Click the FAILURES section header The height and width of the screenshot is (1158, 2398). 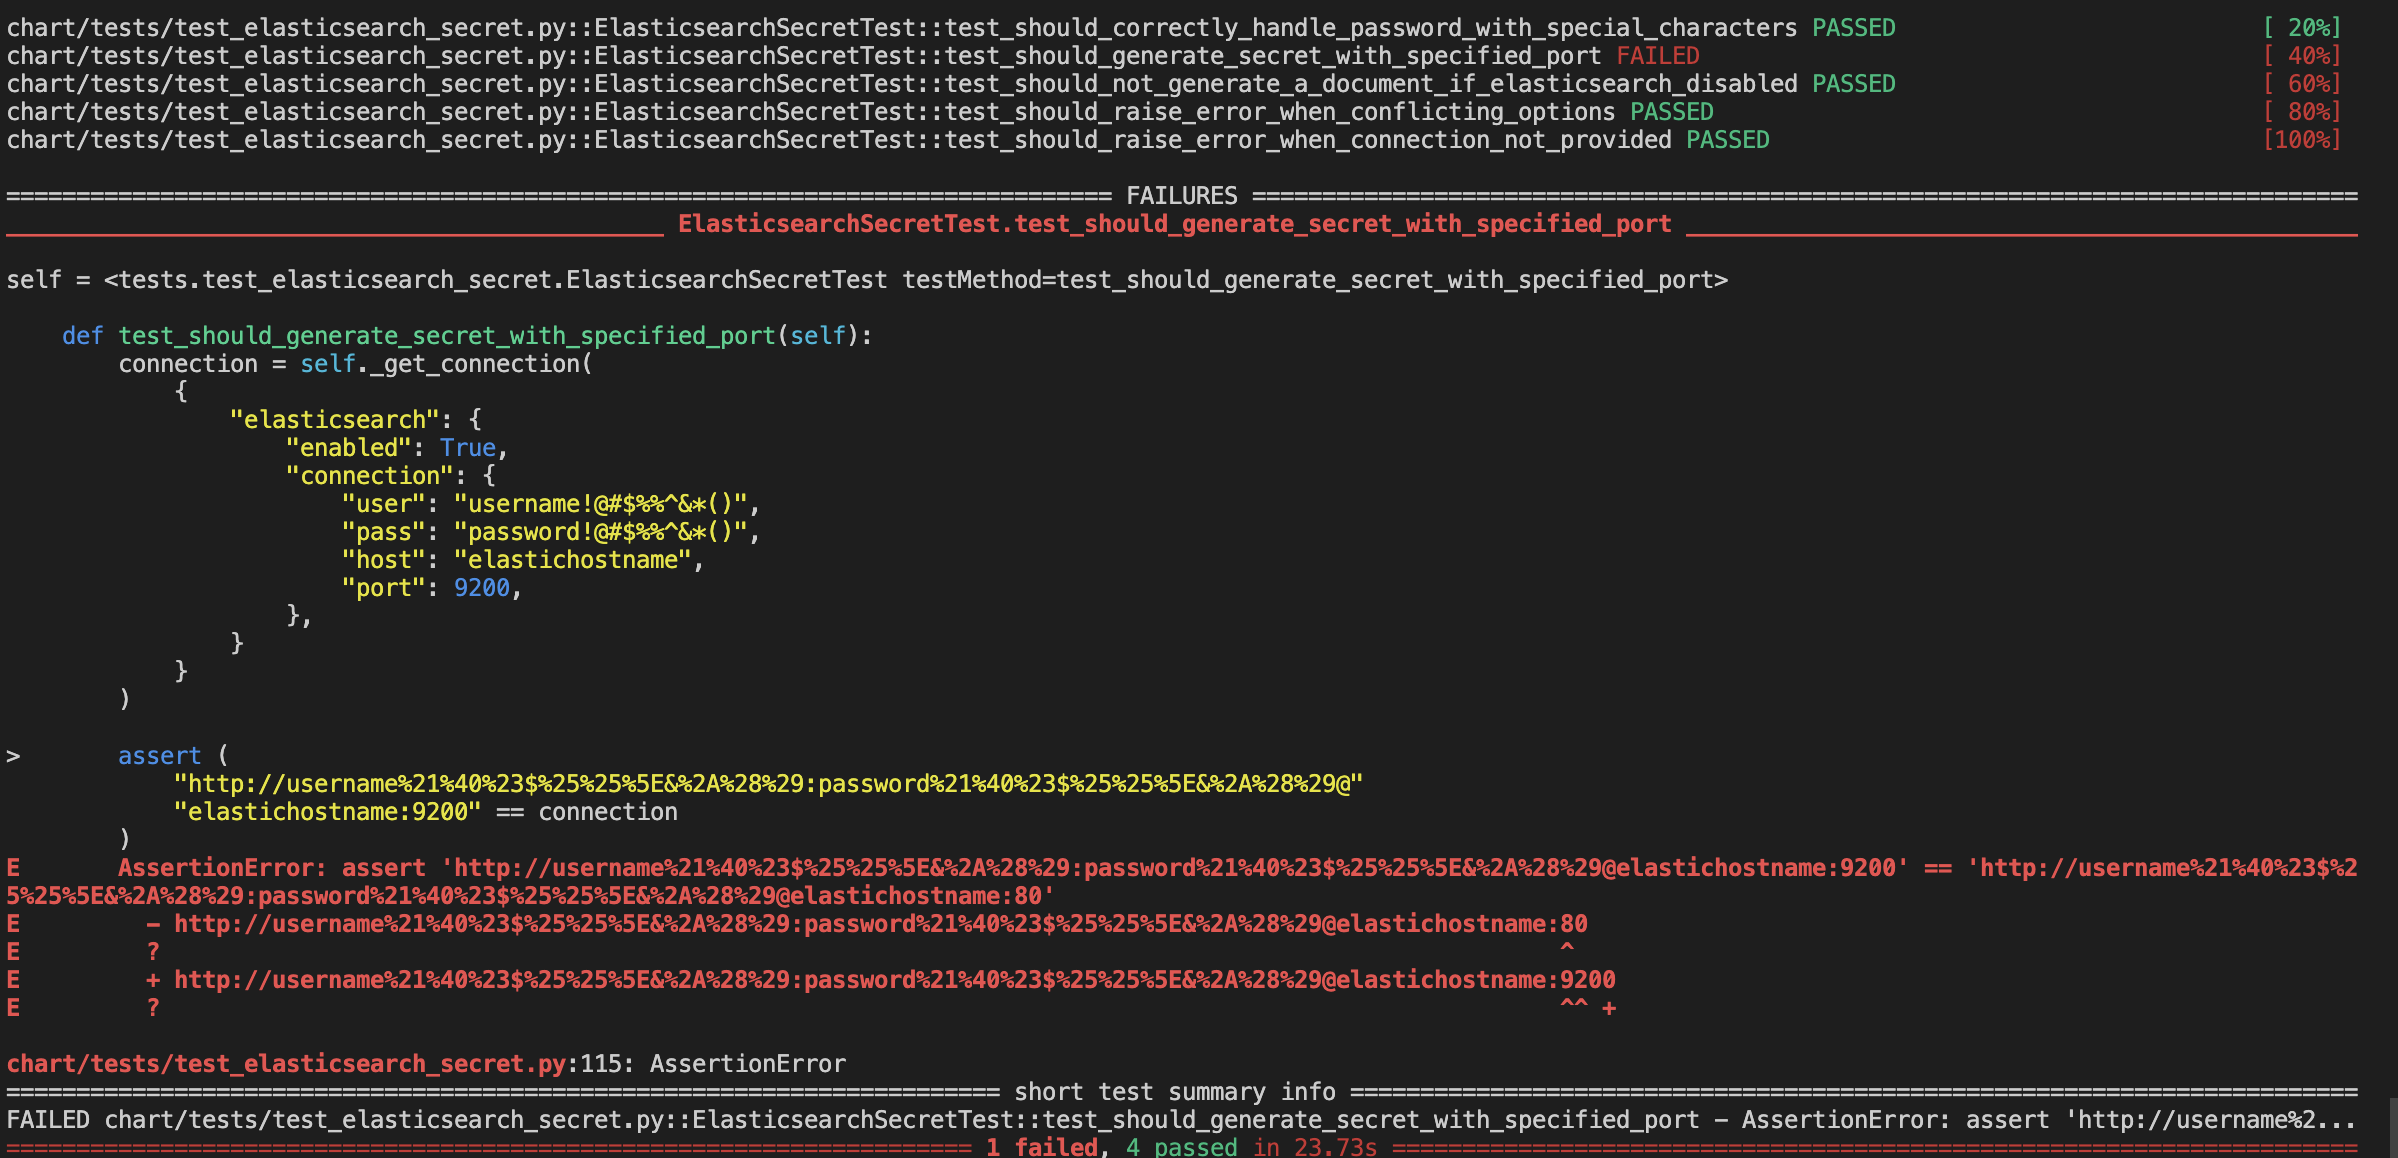1181,196
